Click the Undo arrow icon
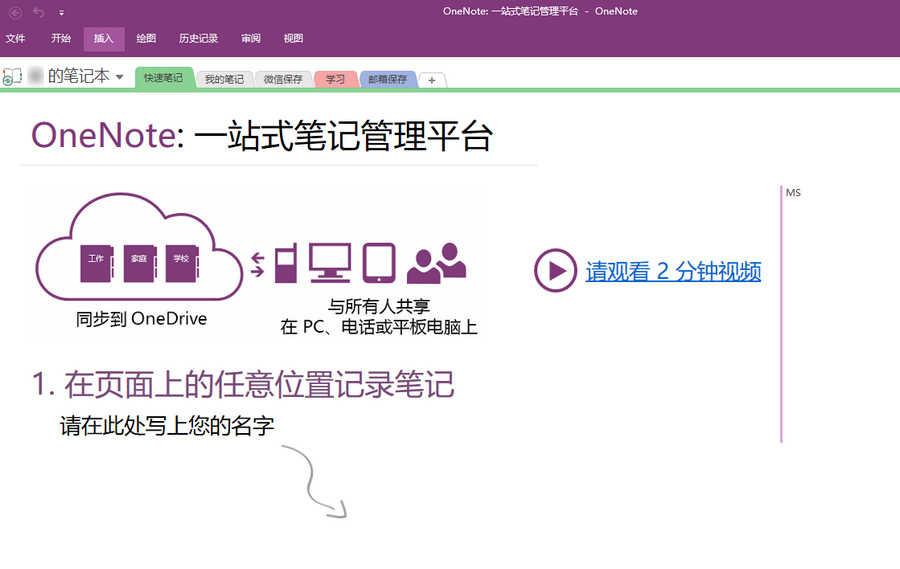900x569 pixels. tap(38, 12)
